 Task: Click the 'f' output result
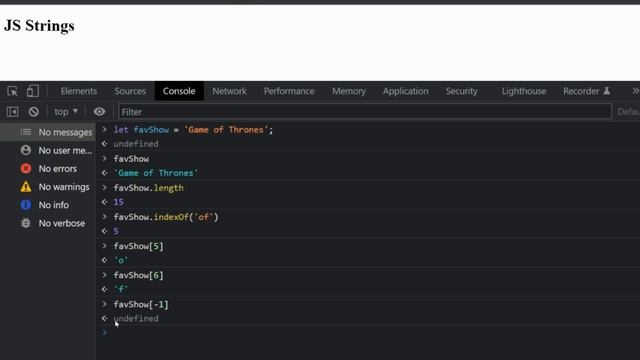121,289
